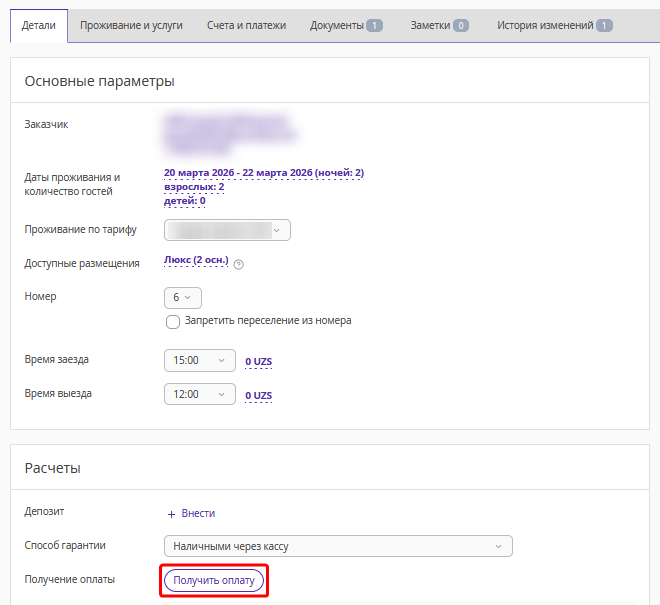Screen dimensions: 660x605
Task: Click the help icon next to Люкс
Action: [x=239, y=264]
